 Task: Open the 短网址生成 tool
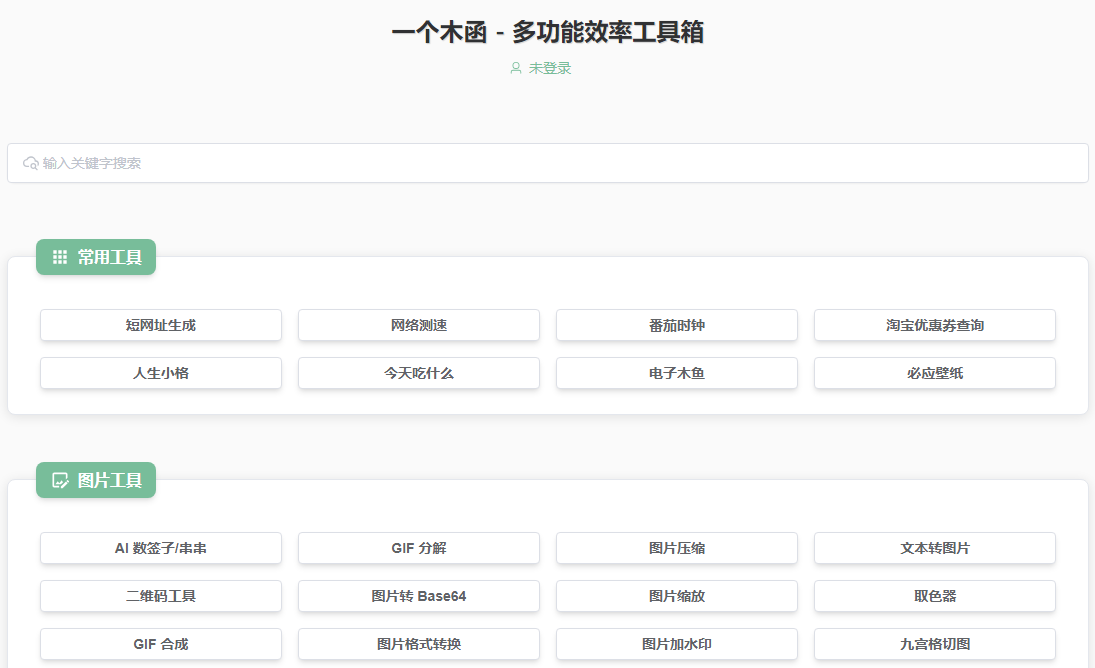click(x=160, y=325)
